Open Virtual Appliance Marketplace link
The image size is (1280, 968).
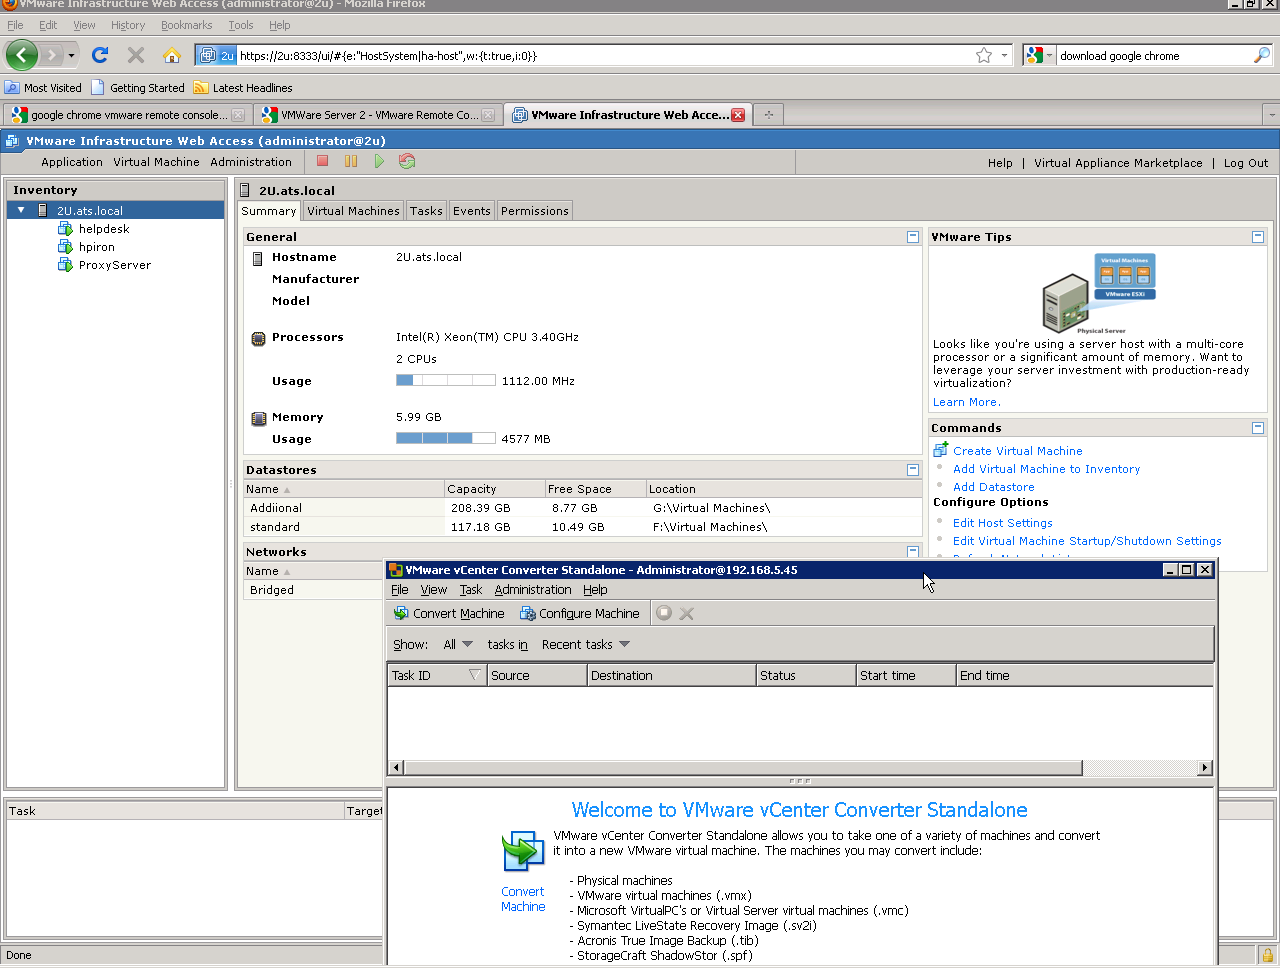coord(1118,163)
